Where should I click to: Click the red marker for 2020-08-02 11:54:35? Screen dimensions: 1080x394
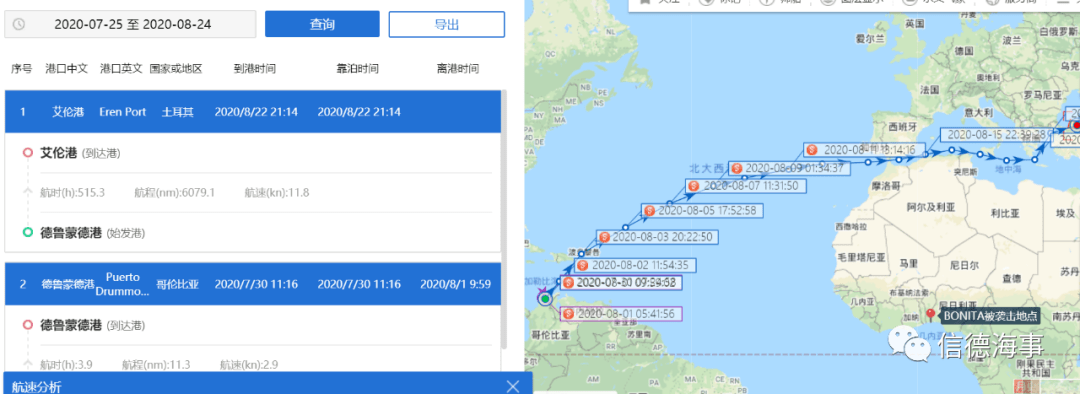[x=582, y=265]
